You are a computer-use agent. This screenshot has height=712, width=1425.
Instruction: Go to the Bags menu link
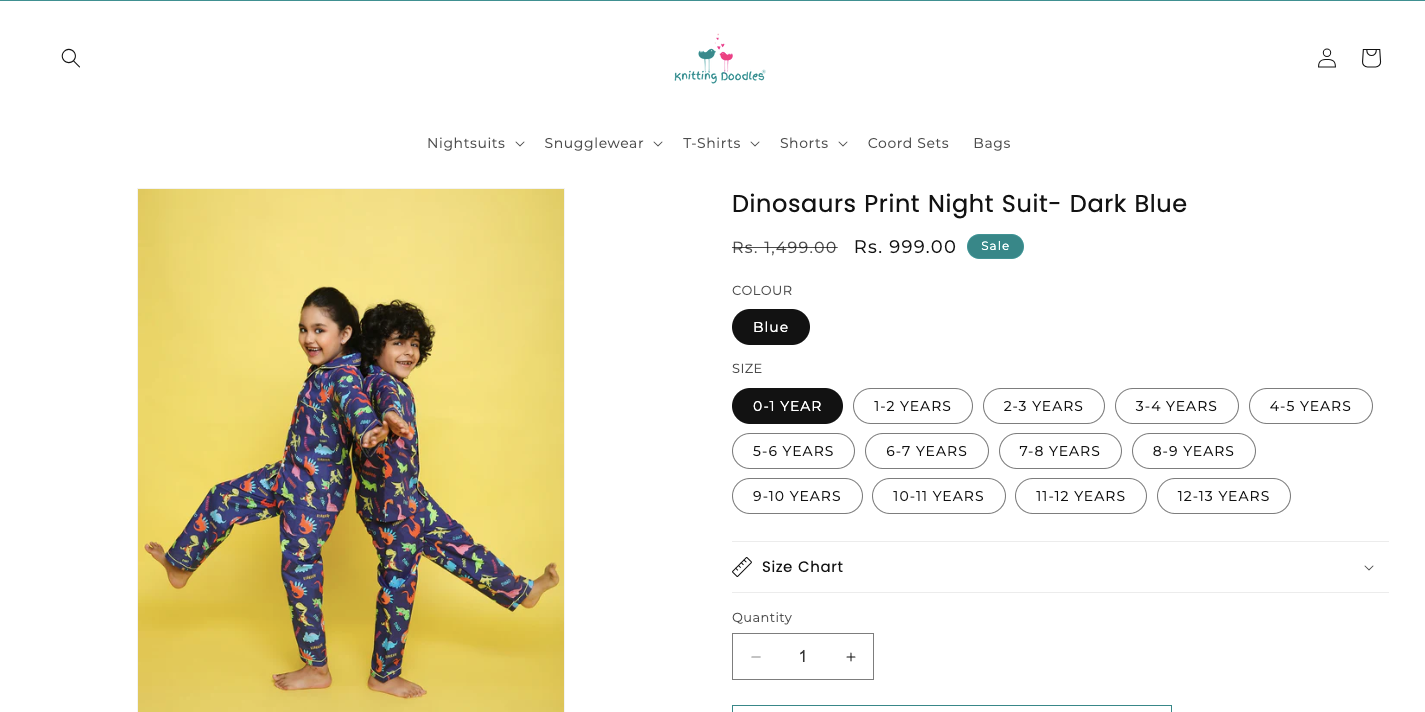992,143
